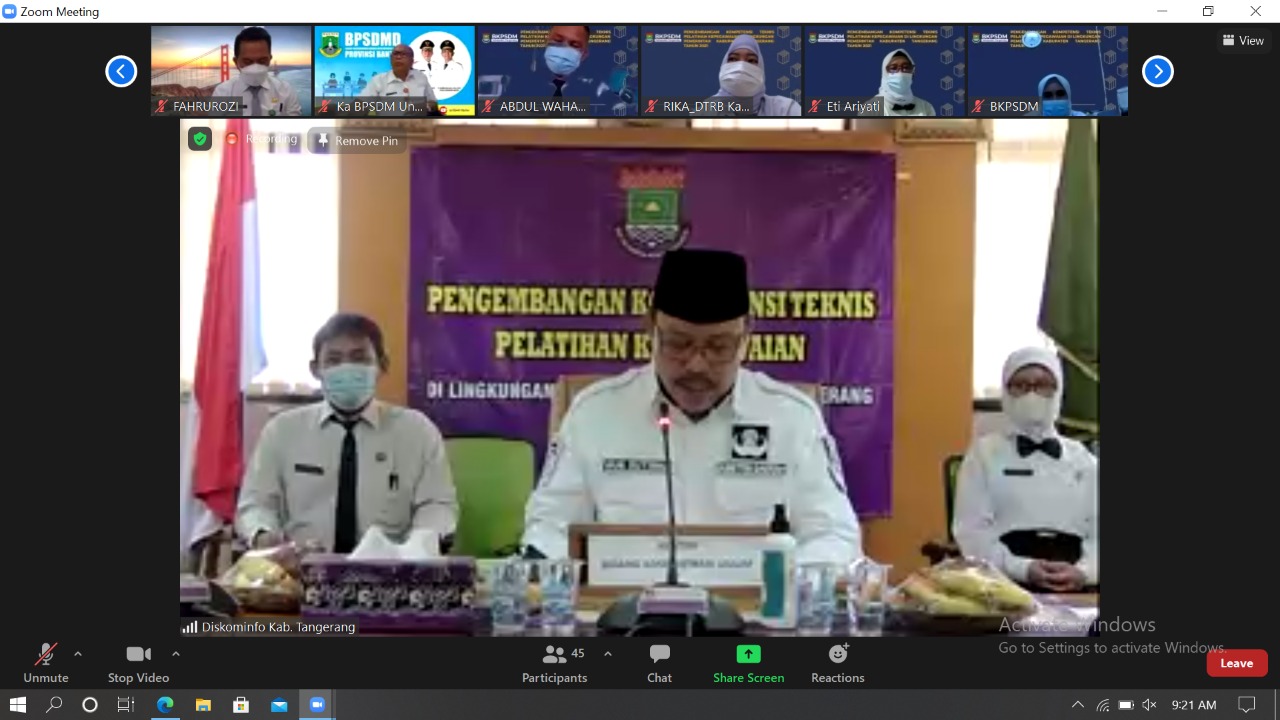This screenshot has height=720, width=1280.
Task: Click the muted volume tray icon
Action: click(1150, 705)
